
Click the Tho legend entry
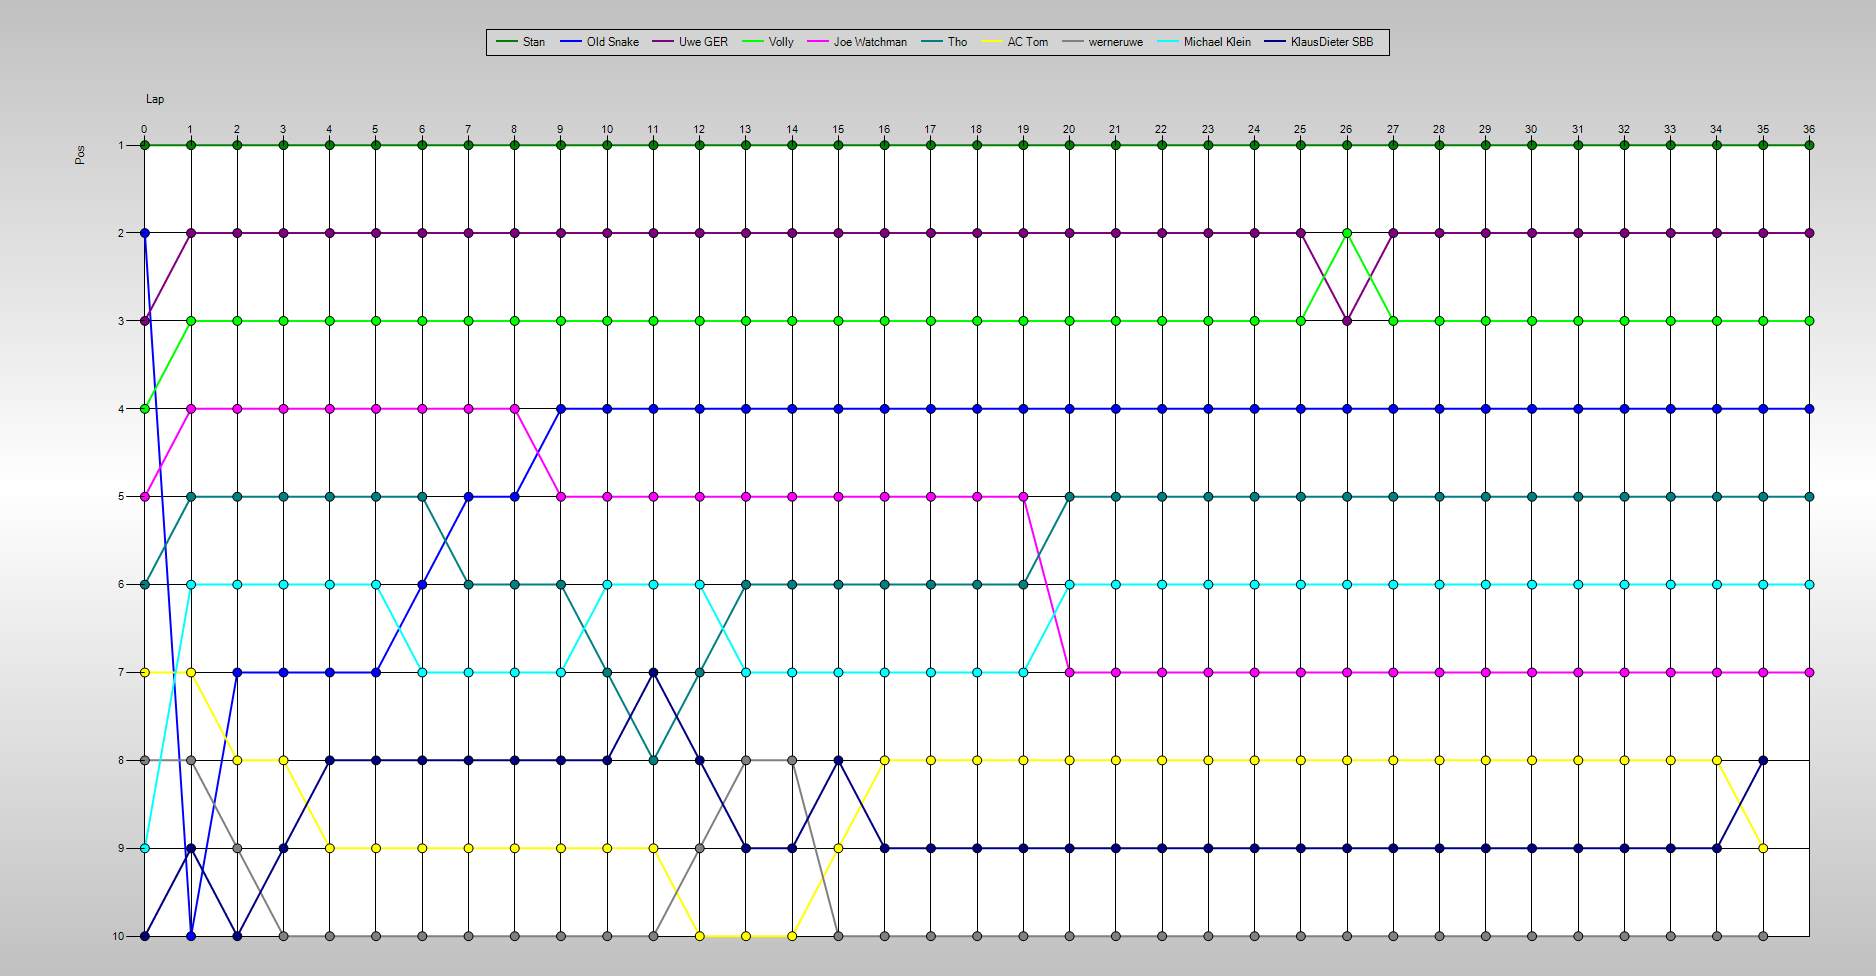944,42
